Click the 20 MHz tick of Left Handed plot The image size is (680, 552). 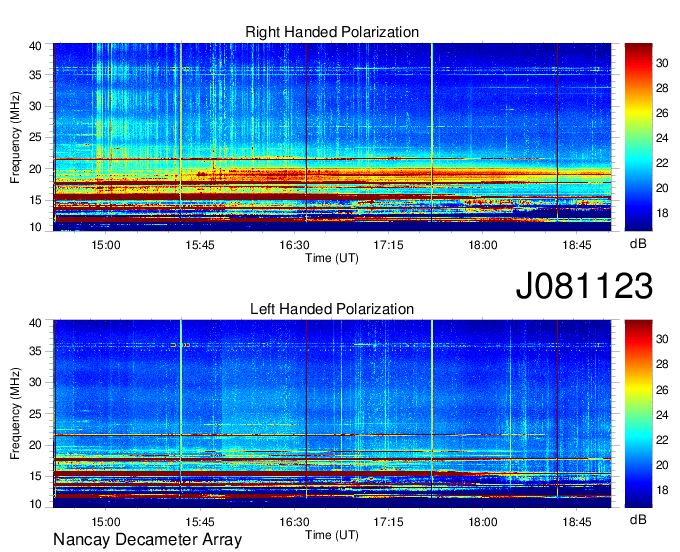tap(35, 445)
